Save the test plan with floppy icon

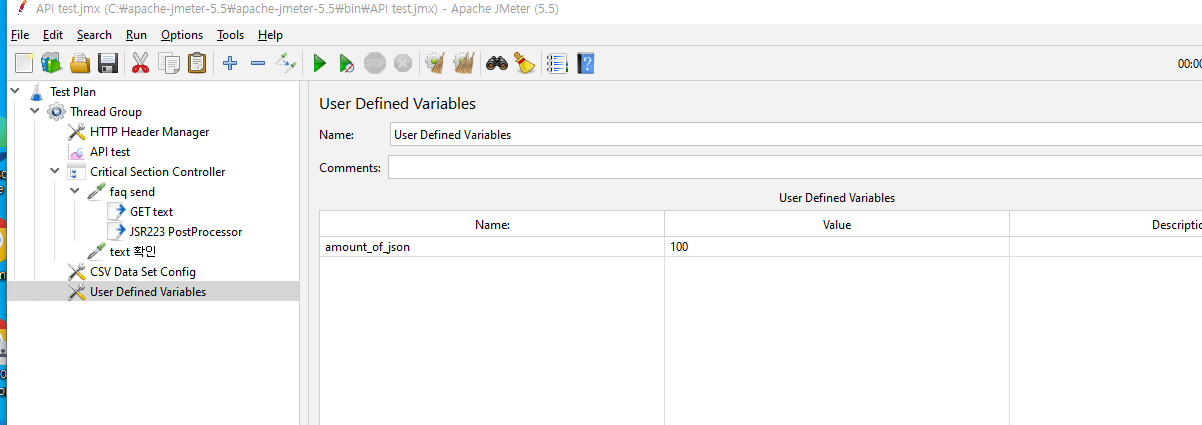click(108, 64)
